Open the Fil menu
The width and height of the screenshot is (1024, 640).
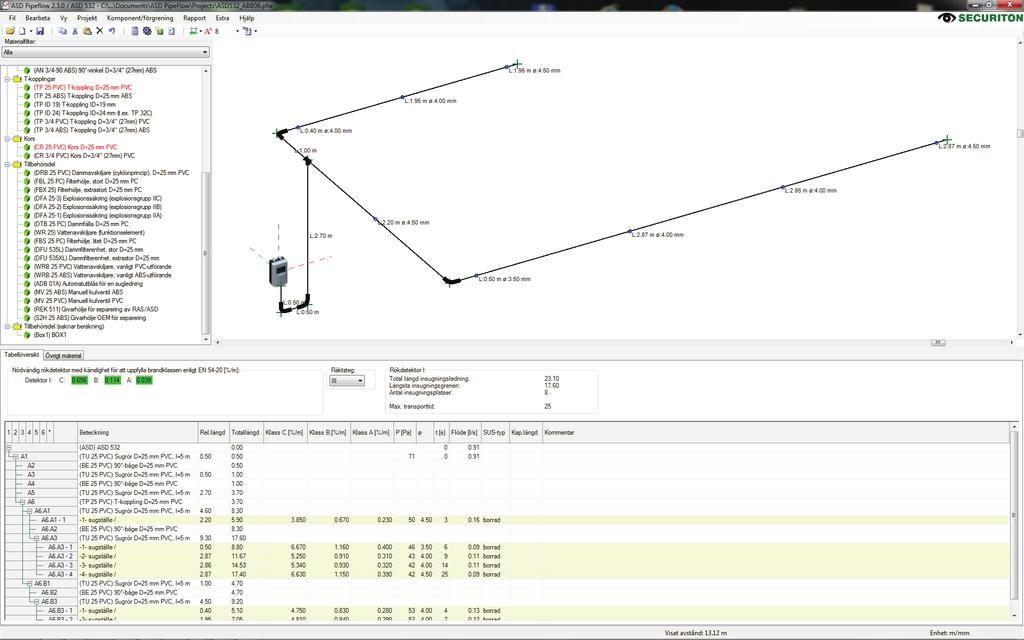[12, 18]
